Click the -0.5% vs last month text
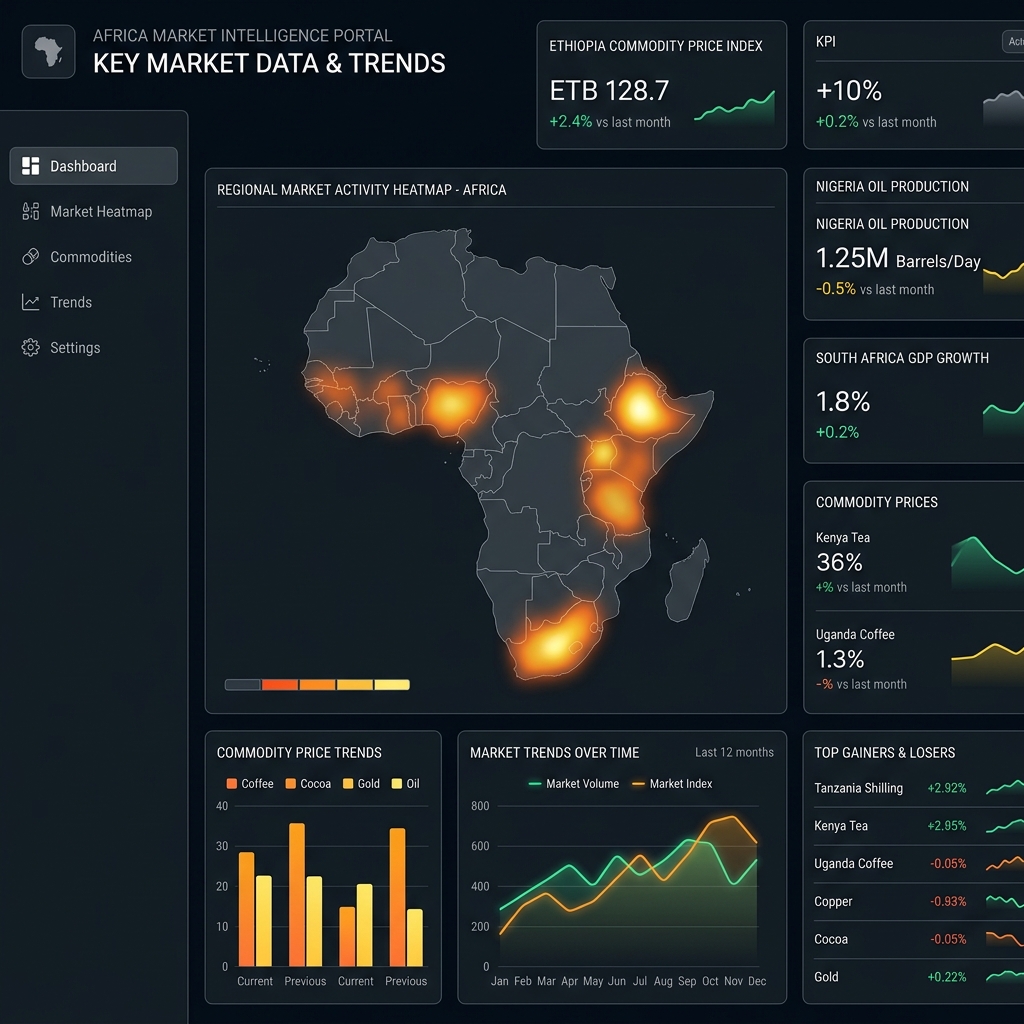This screenshot has width=1024, height=1024. (874, 289)
